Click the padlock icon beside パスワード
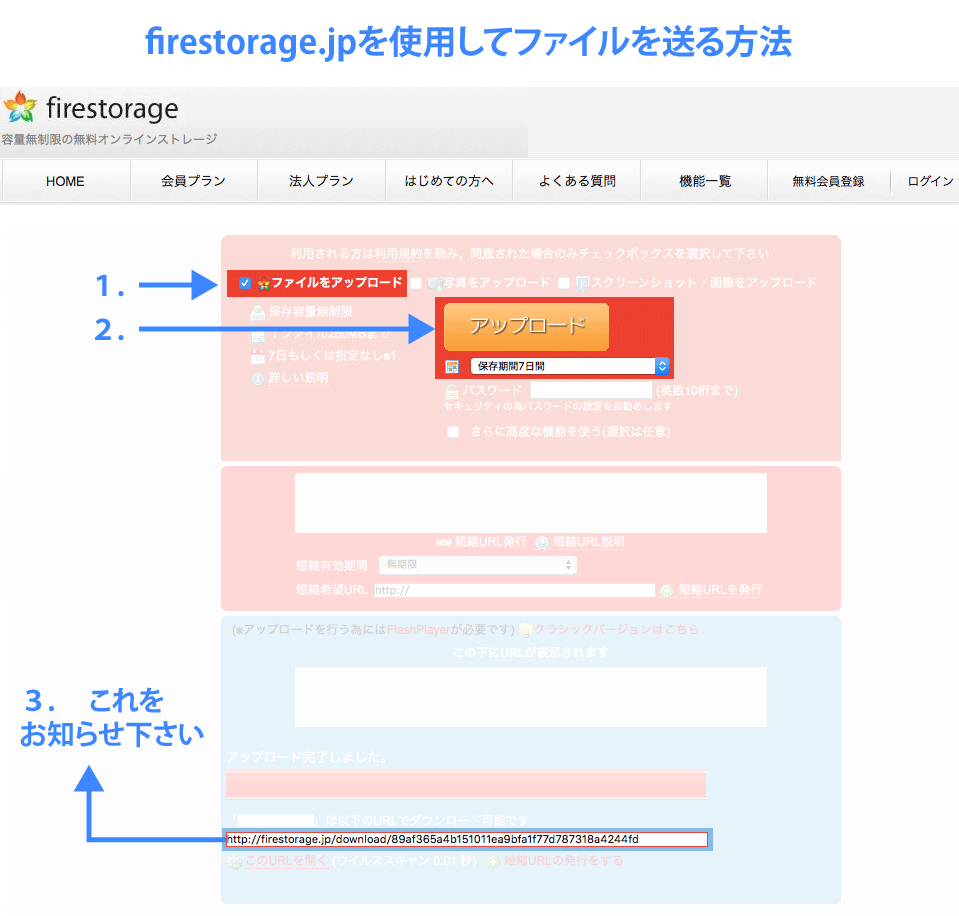Screen dimensions: 959x916 452,391
